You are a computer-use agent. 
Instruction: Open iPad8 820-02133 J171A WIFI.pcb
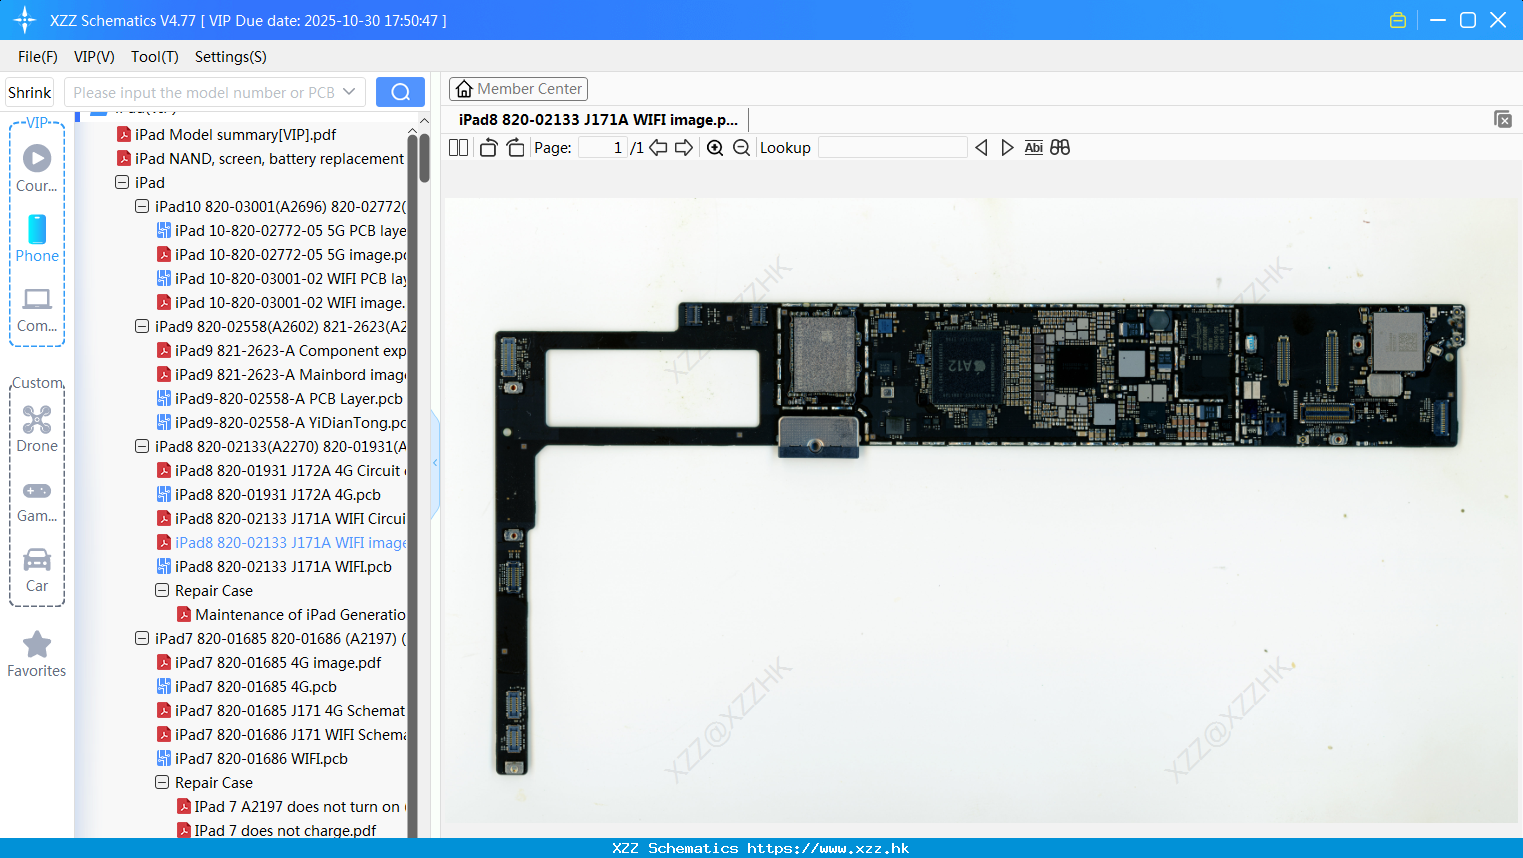274,566
